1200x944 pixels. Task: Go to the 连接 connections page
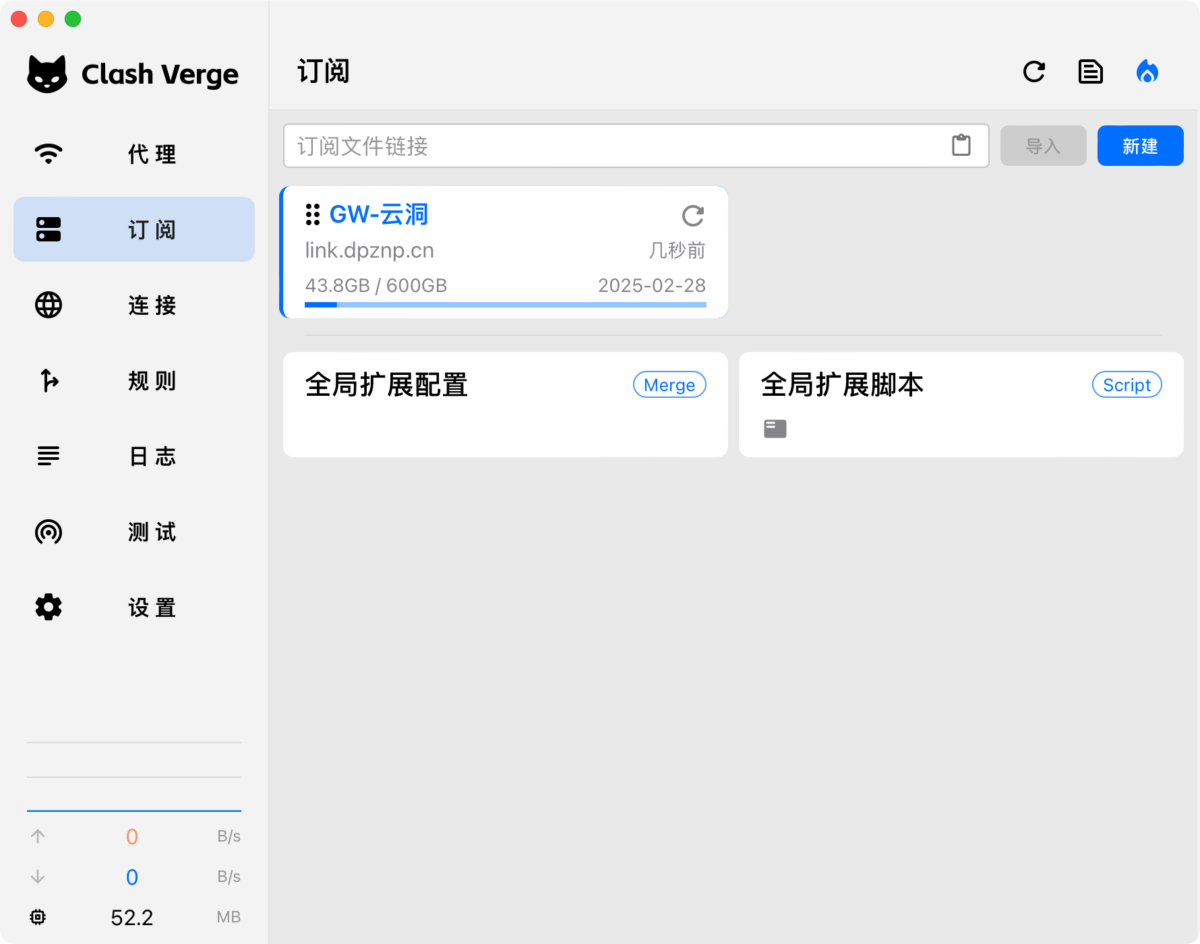(134, 305)
